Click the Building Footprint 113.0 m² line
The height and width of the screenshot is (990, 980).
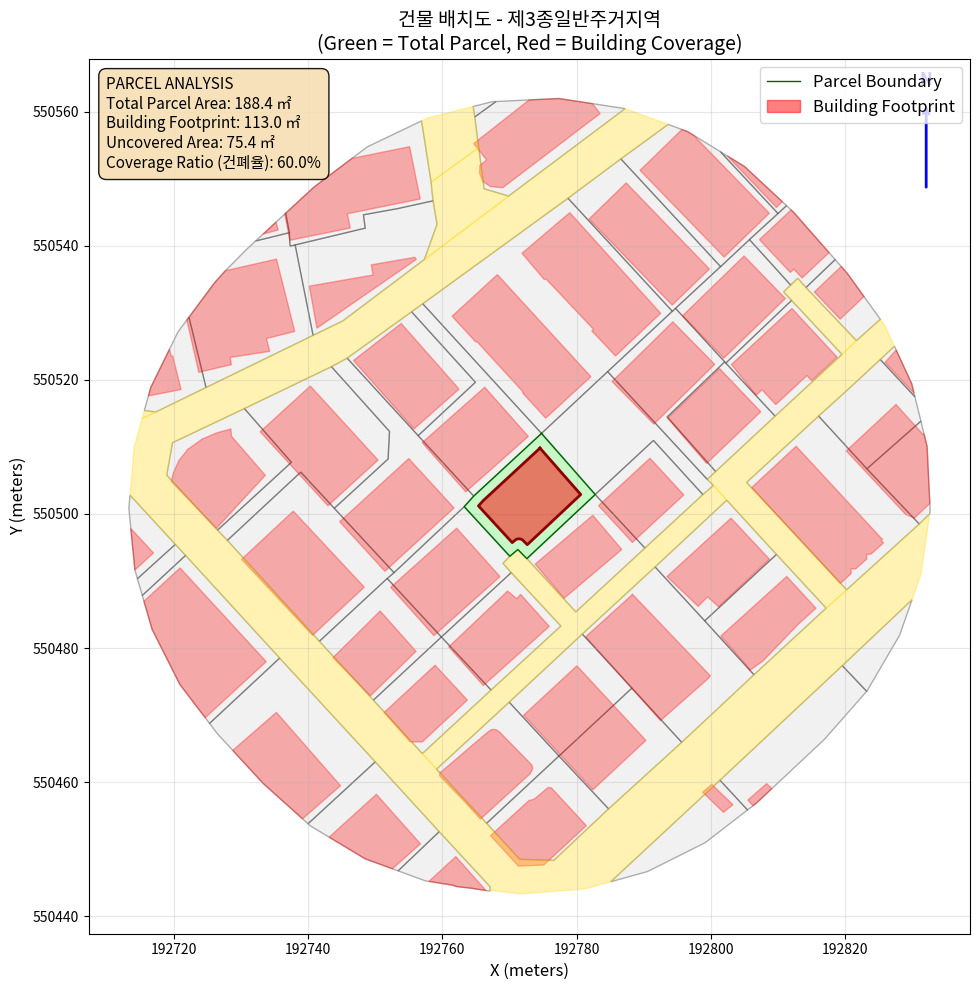click(203, 123)
